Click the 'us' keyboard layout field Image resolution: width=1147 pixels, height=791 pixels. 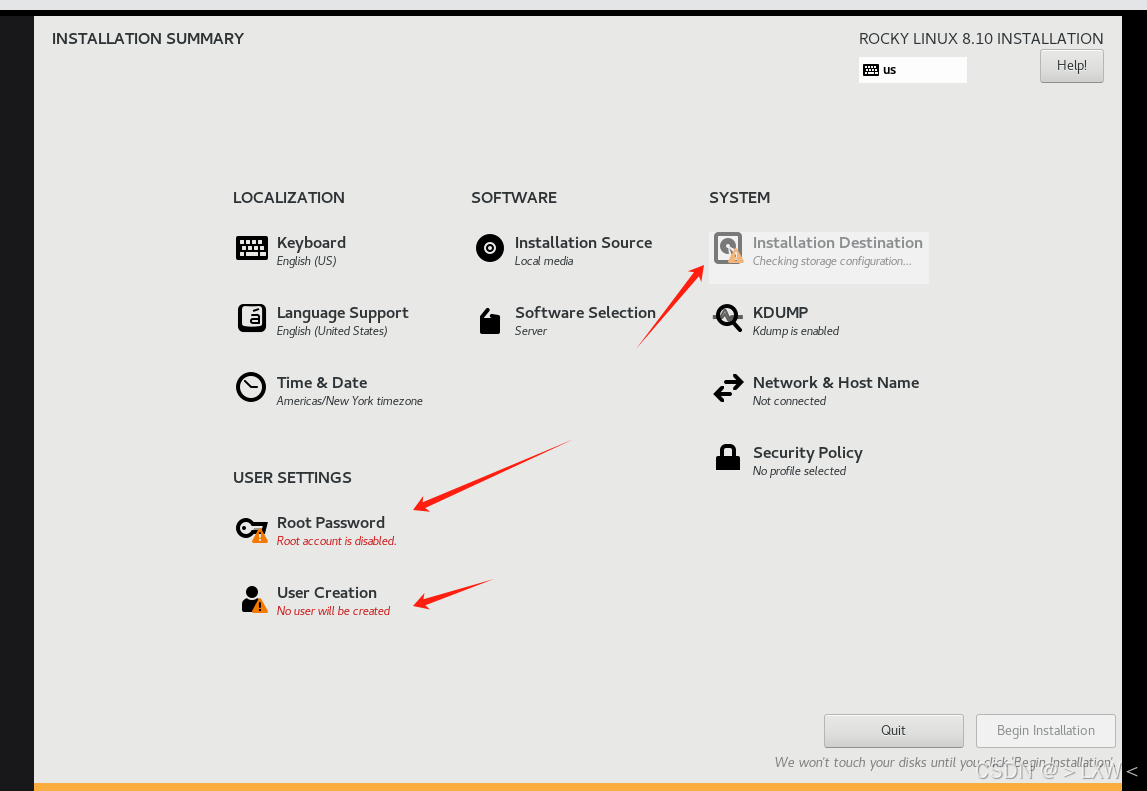[913, 70]
